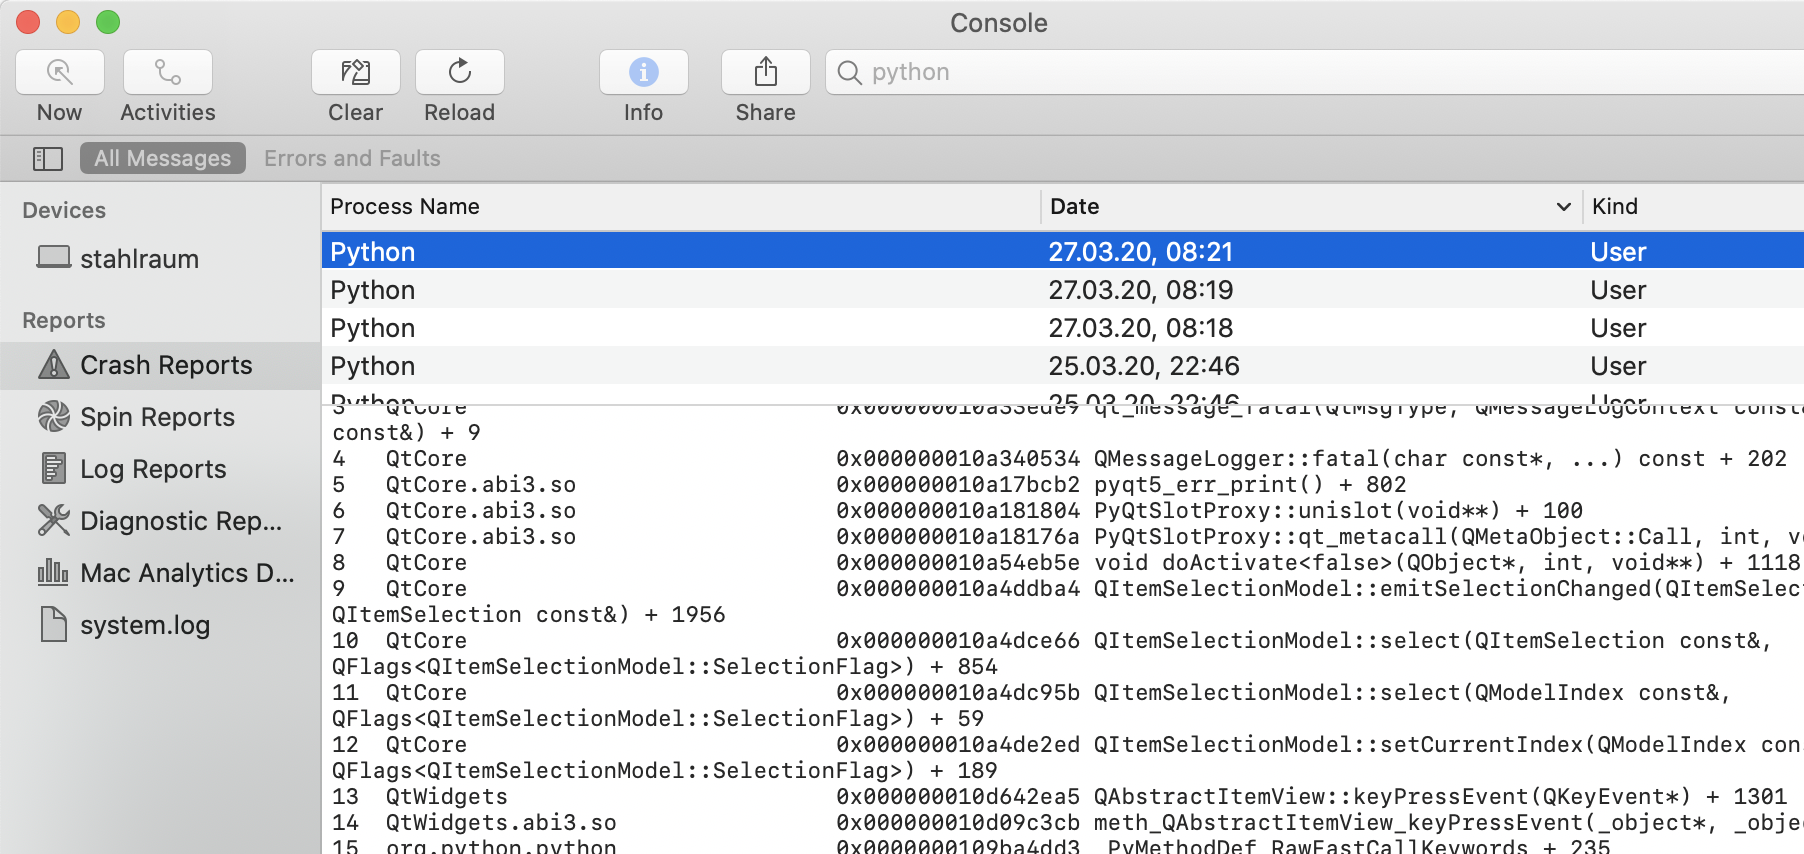Click the Crash Reports warning icon
The height and width of the screenshot is (854, 1804).
[x=53, y=364]
